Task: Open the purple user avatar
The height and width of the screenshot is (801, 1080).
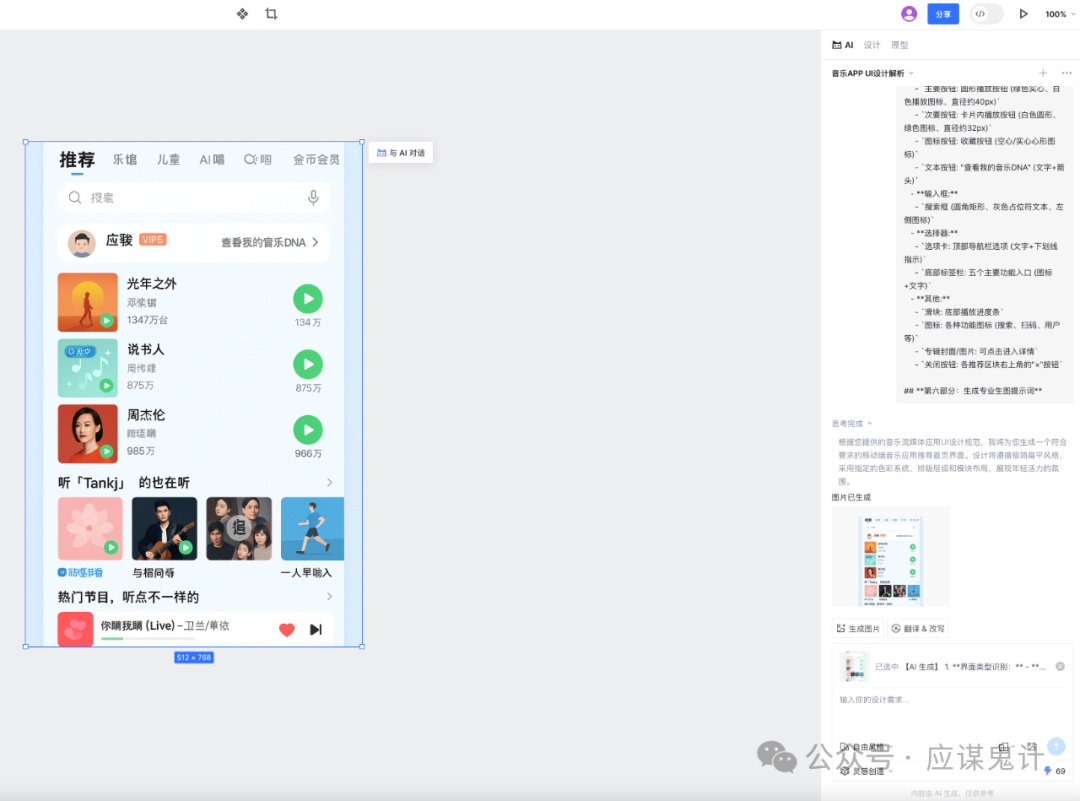Action: pos(908,14)
